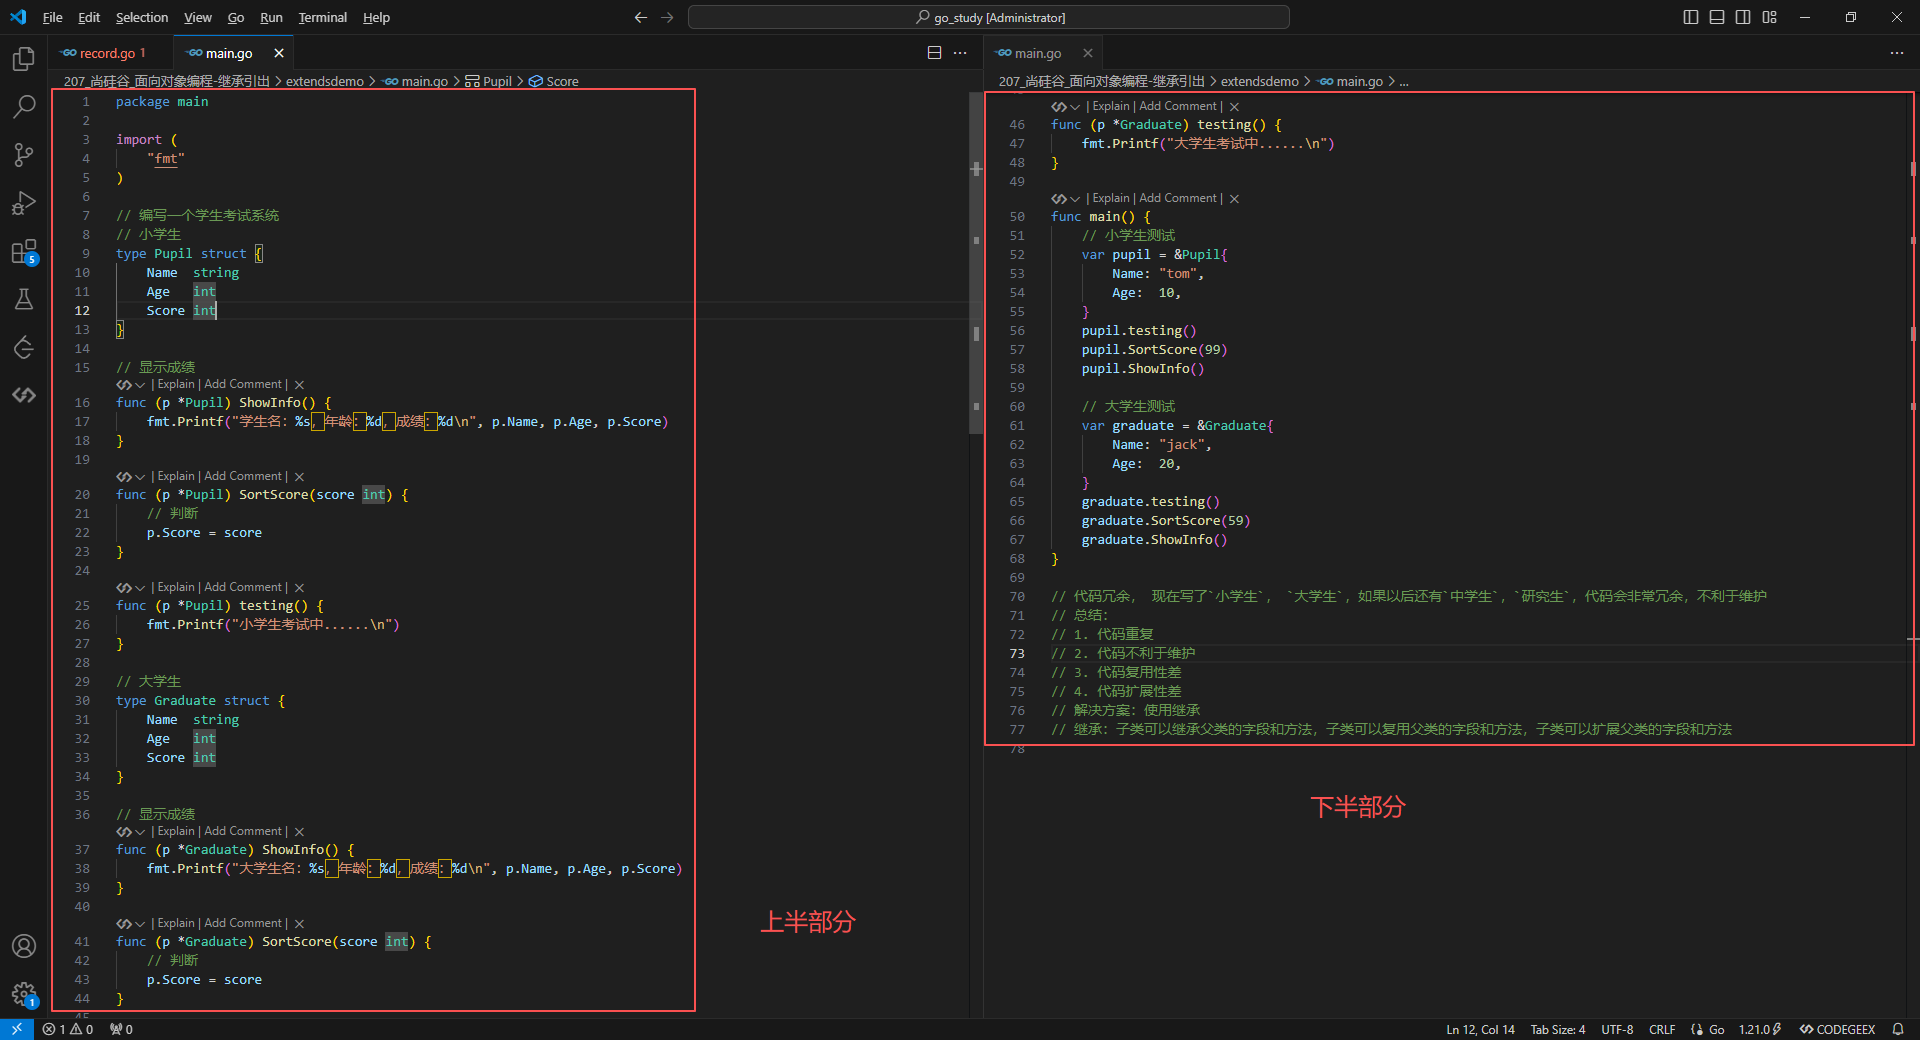Open the Extensions view with badge 5
This screenshot has width=1920, height=1040.
pyautogui.click(x=24, y=251)
